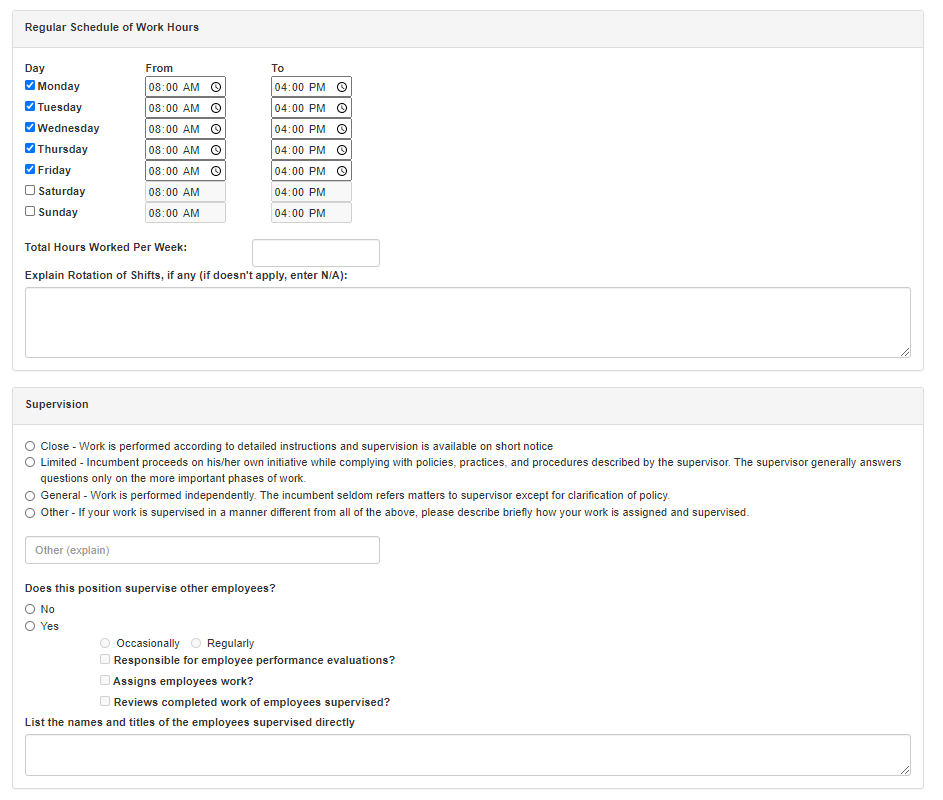Select No for supervising other employees
Viewport: 943px width, 800px height.
click(x=30, y=609)
